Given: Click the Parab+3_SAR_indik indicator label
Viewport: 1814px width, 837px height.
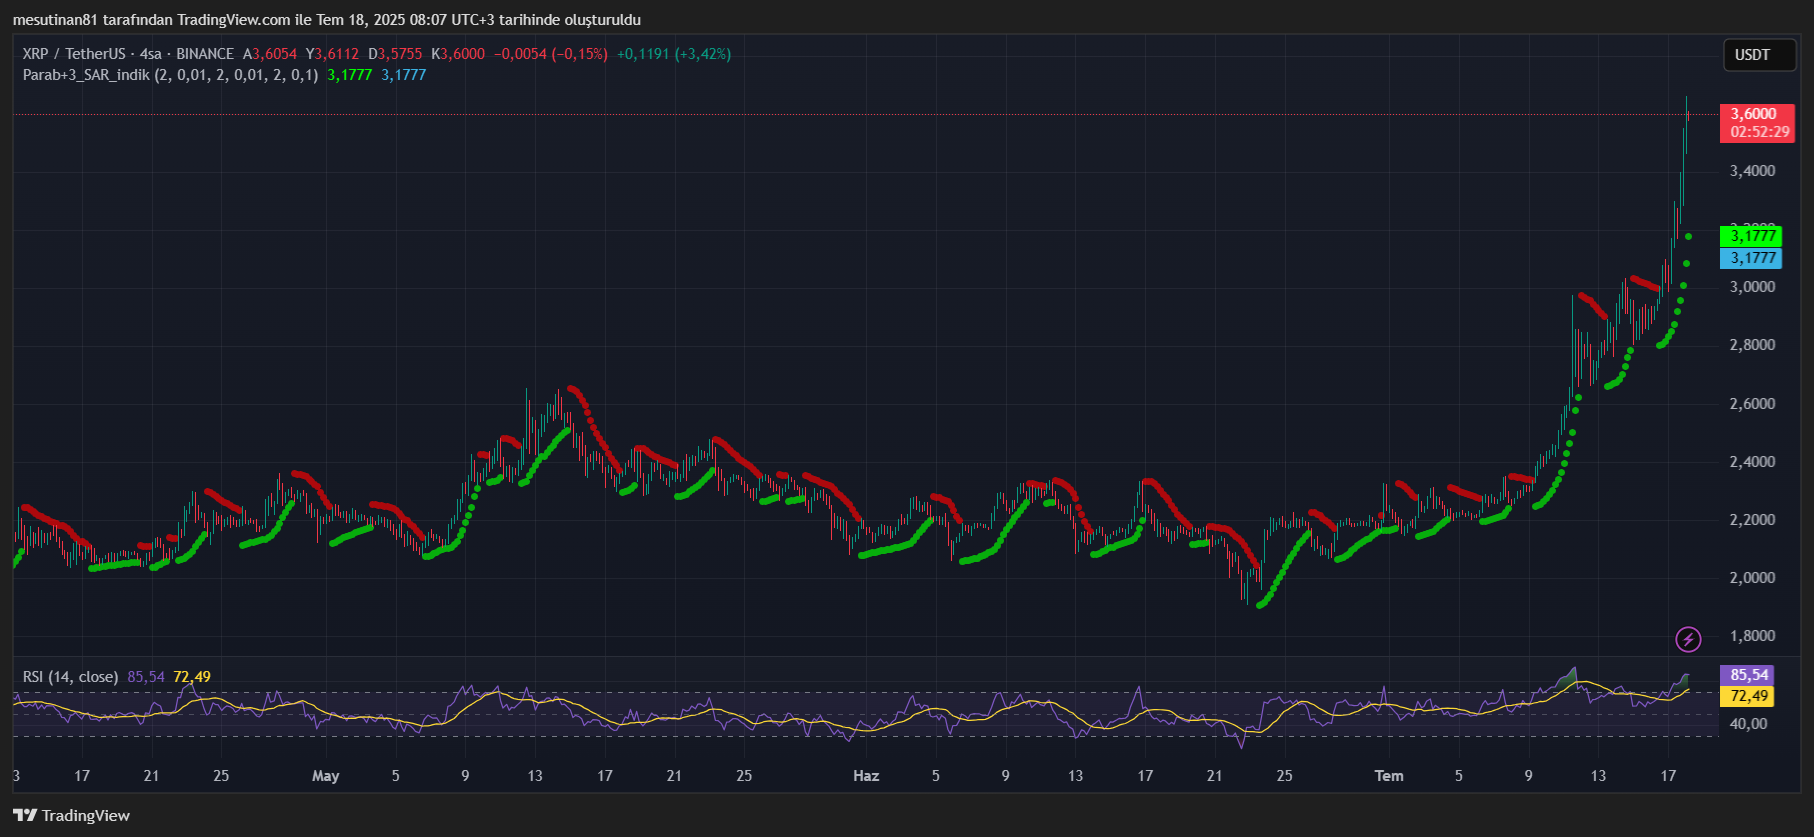Looking at the screenshot, I should point(170,75).
